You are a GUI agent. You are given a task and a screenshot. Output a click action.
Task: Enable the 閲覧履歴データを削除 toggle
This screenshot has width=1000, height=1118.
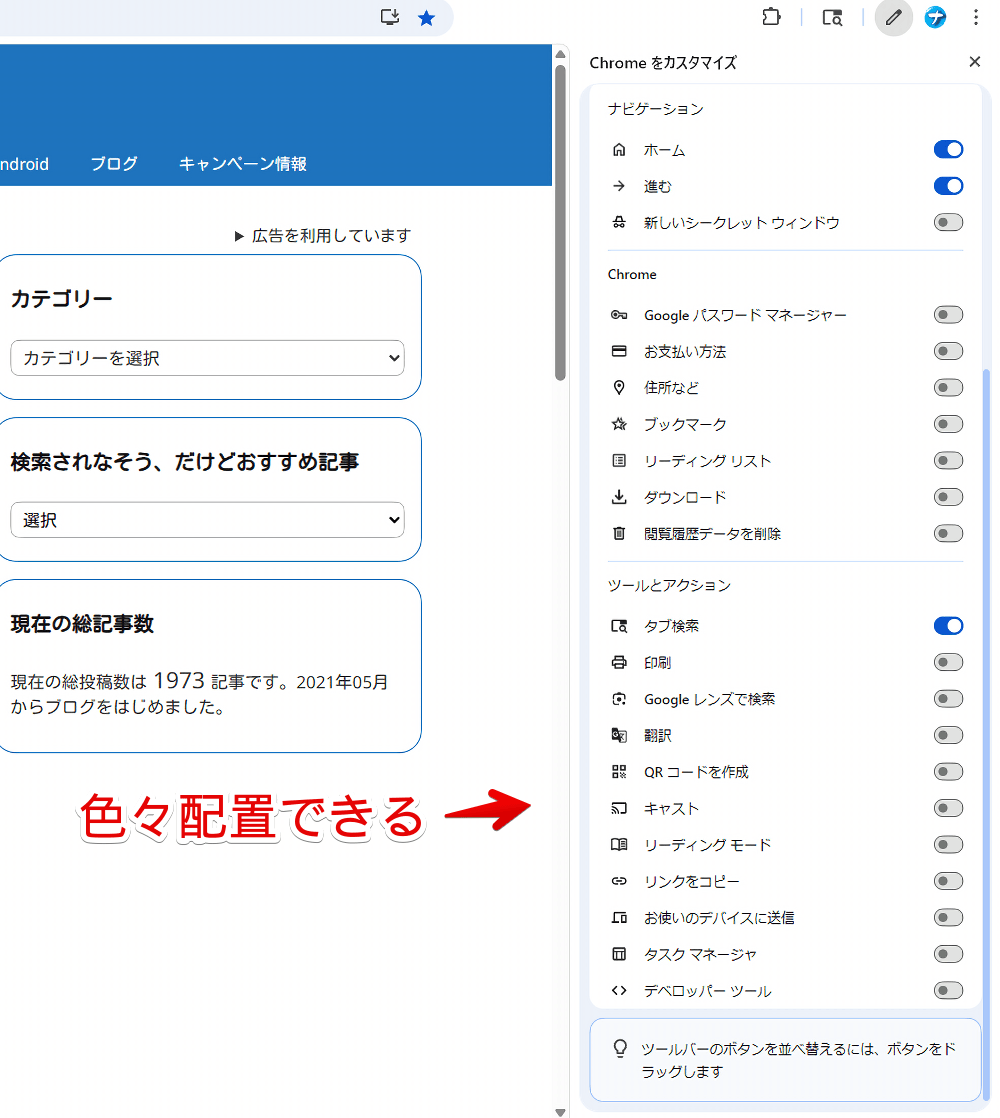click(x=948, y=533)
